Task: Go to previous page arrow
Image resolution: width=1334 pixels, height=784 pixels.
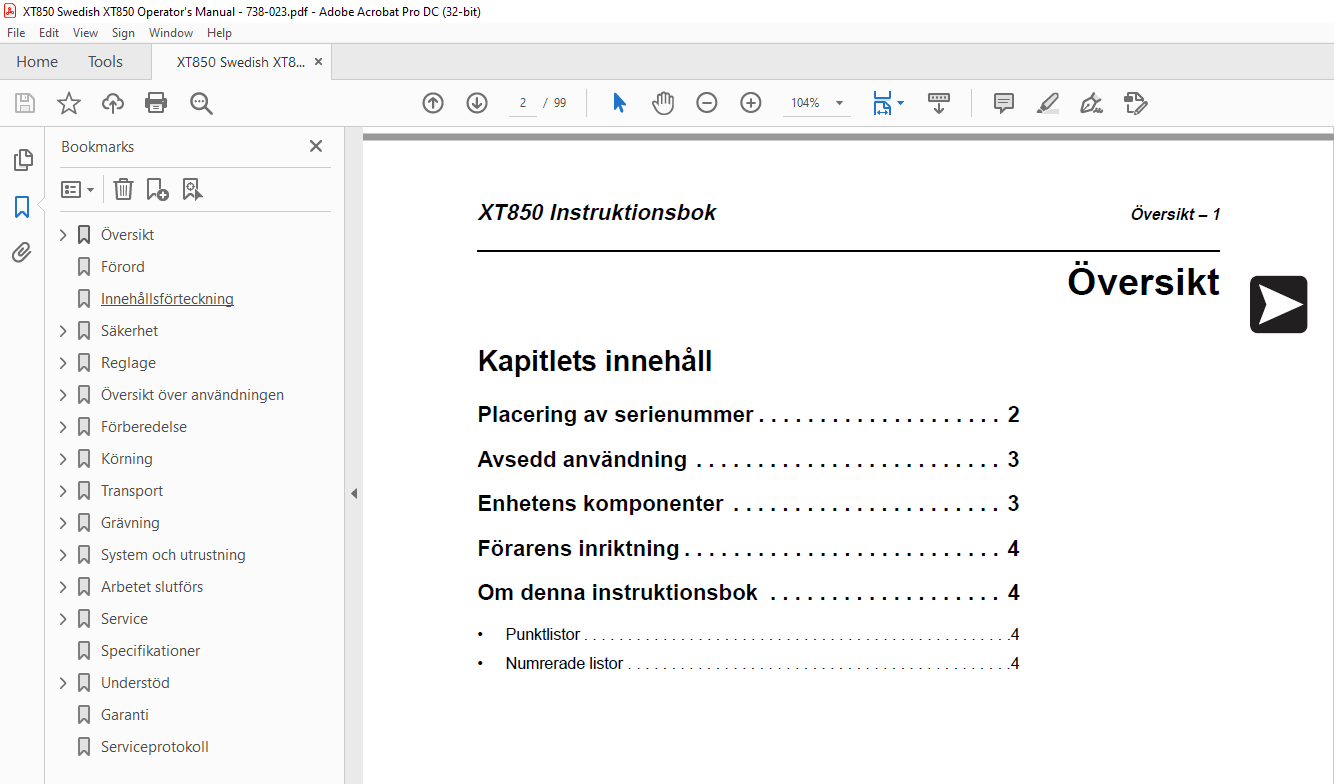Action: click(433, 103)
